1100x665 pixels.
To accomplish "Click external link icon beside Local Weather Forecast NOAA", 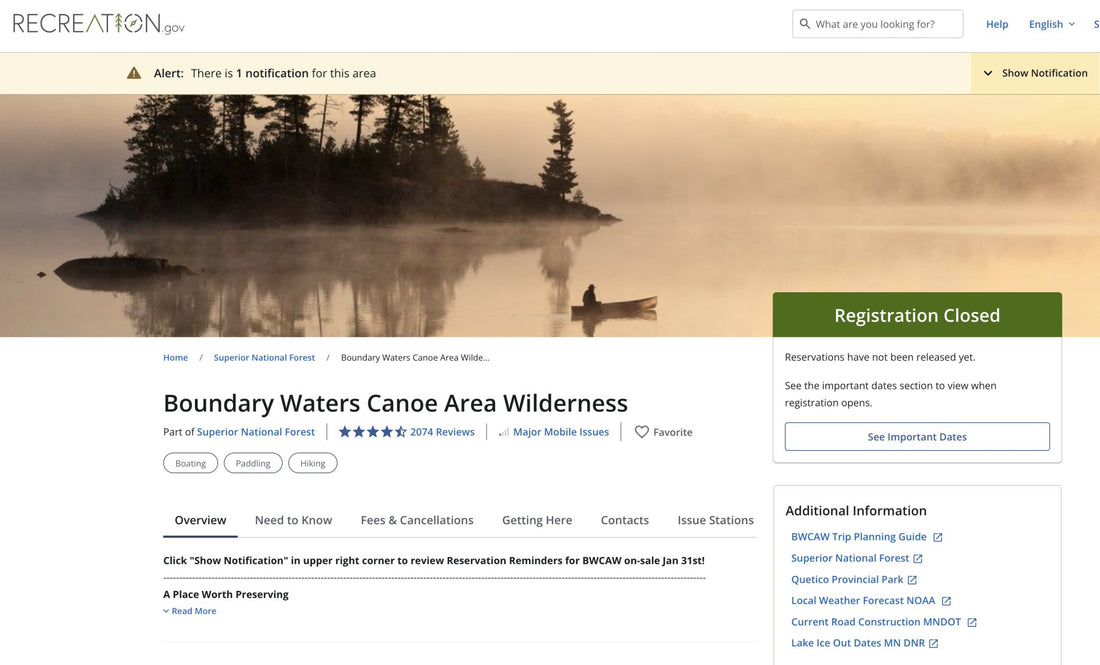I will (x=946, y=601).
